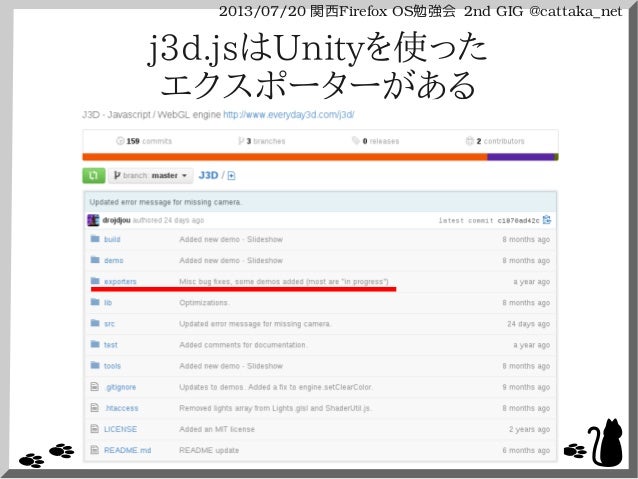Open README.md commit 'README update'

pos(209,451)
